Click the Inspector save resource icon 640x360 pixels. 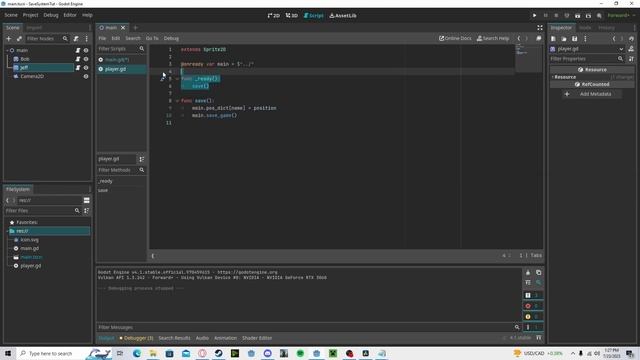[x=574, y=38]
